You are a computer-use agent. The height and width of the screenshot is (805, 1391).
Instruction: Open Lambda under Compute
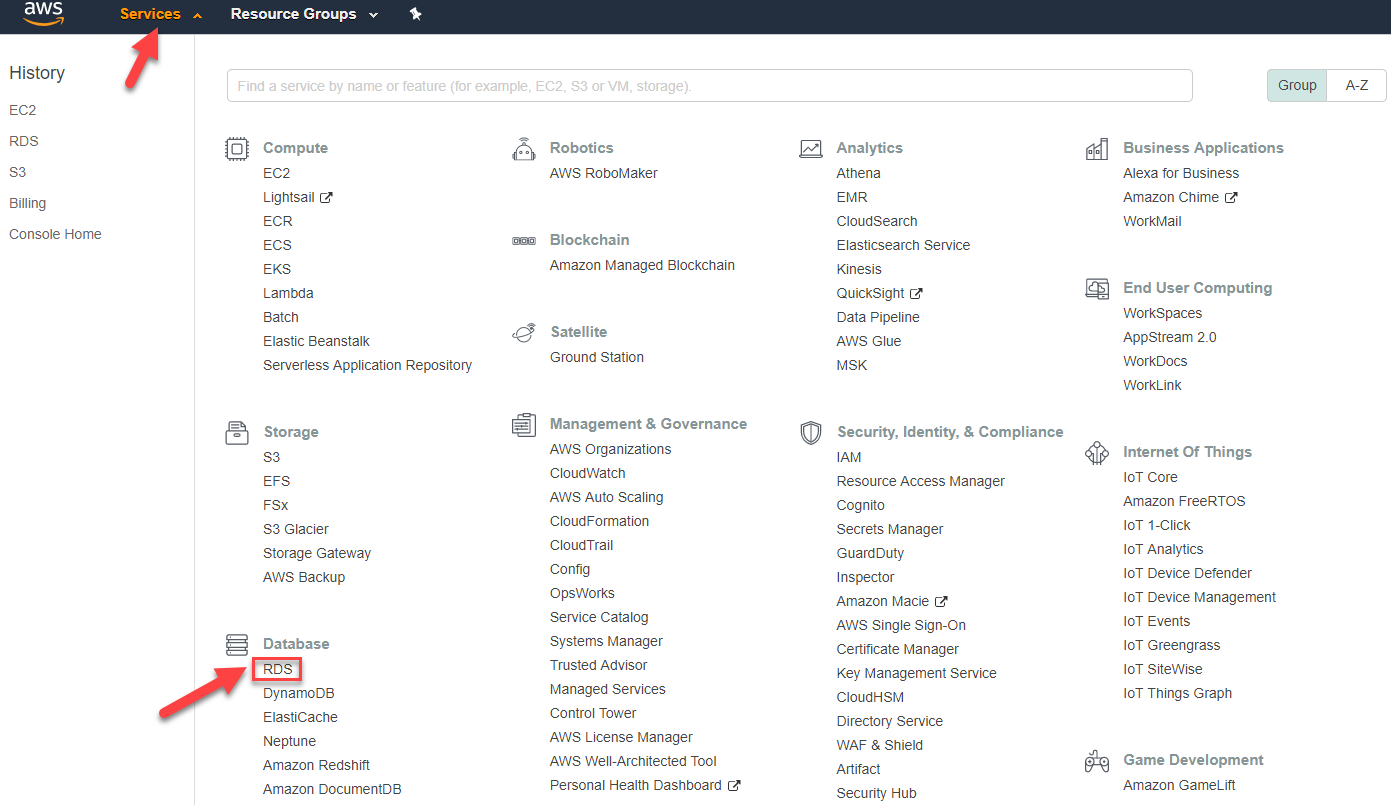288,293
